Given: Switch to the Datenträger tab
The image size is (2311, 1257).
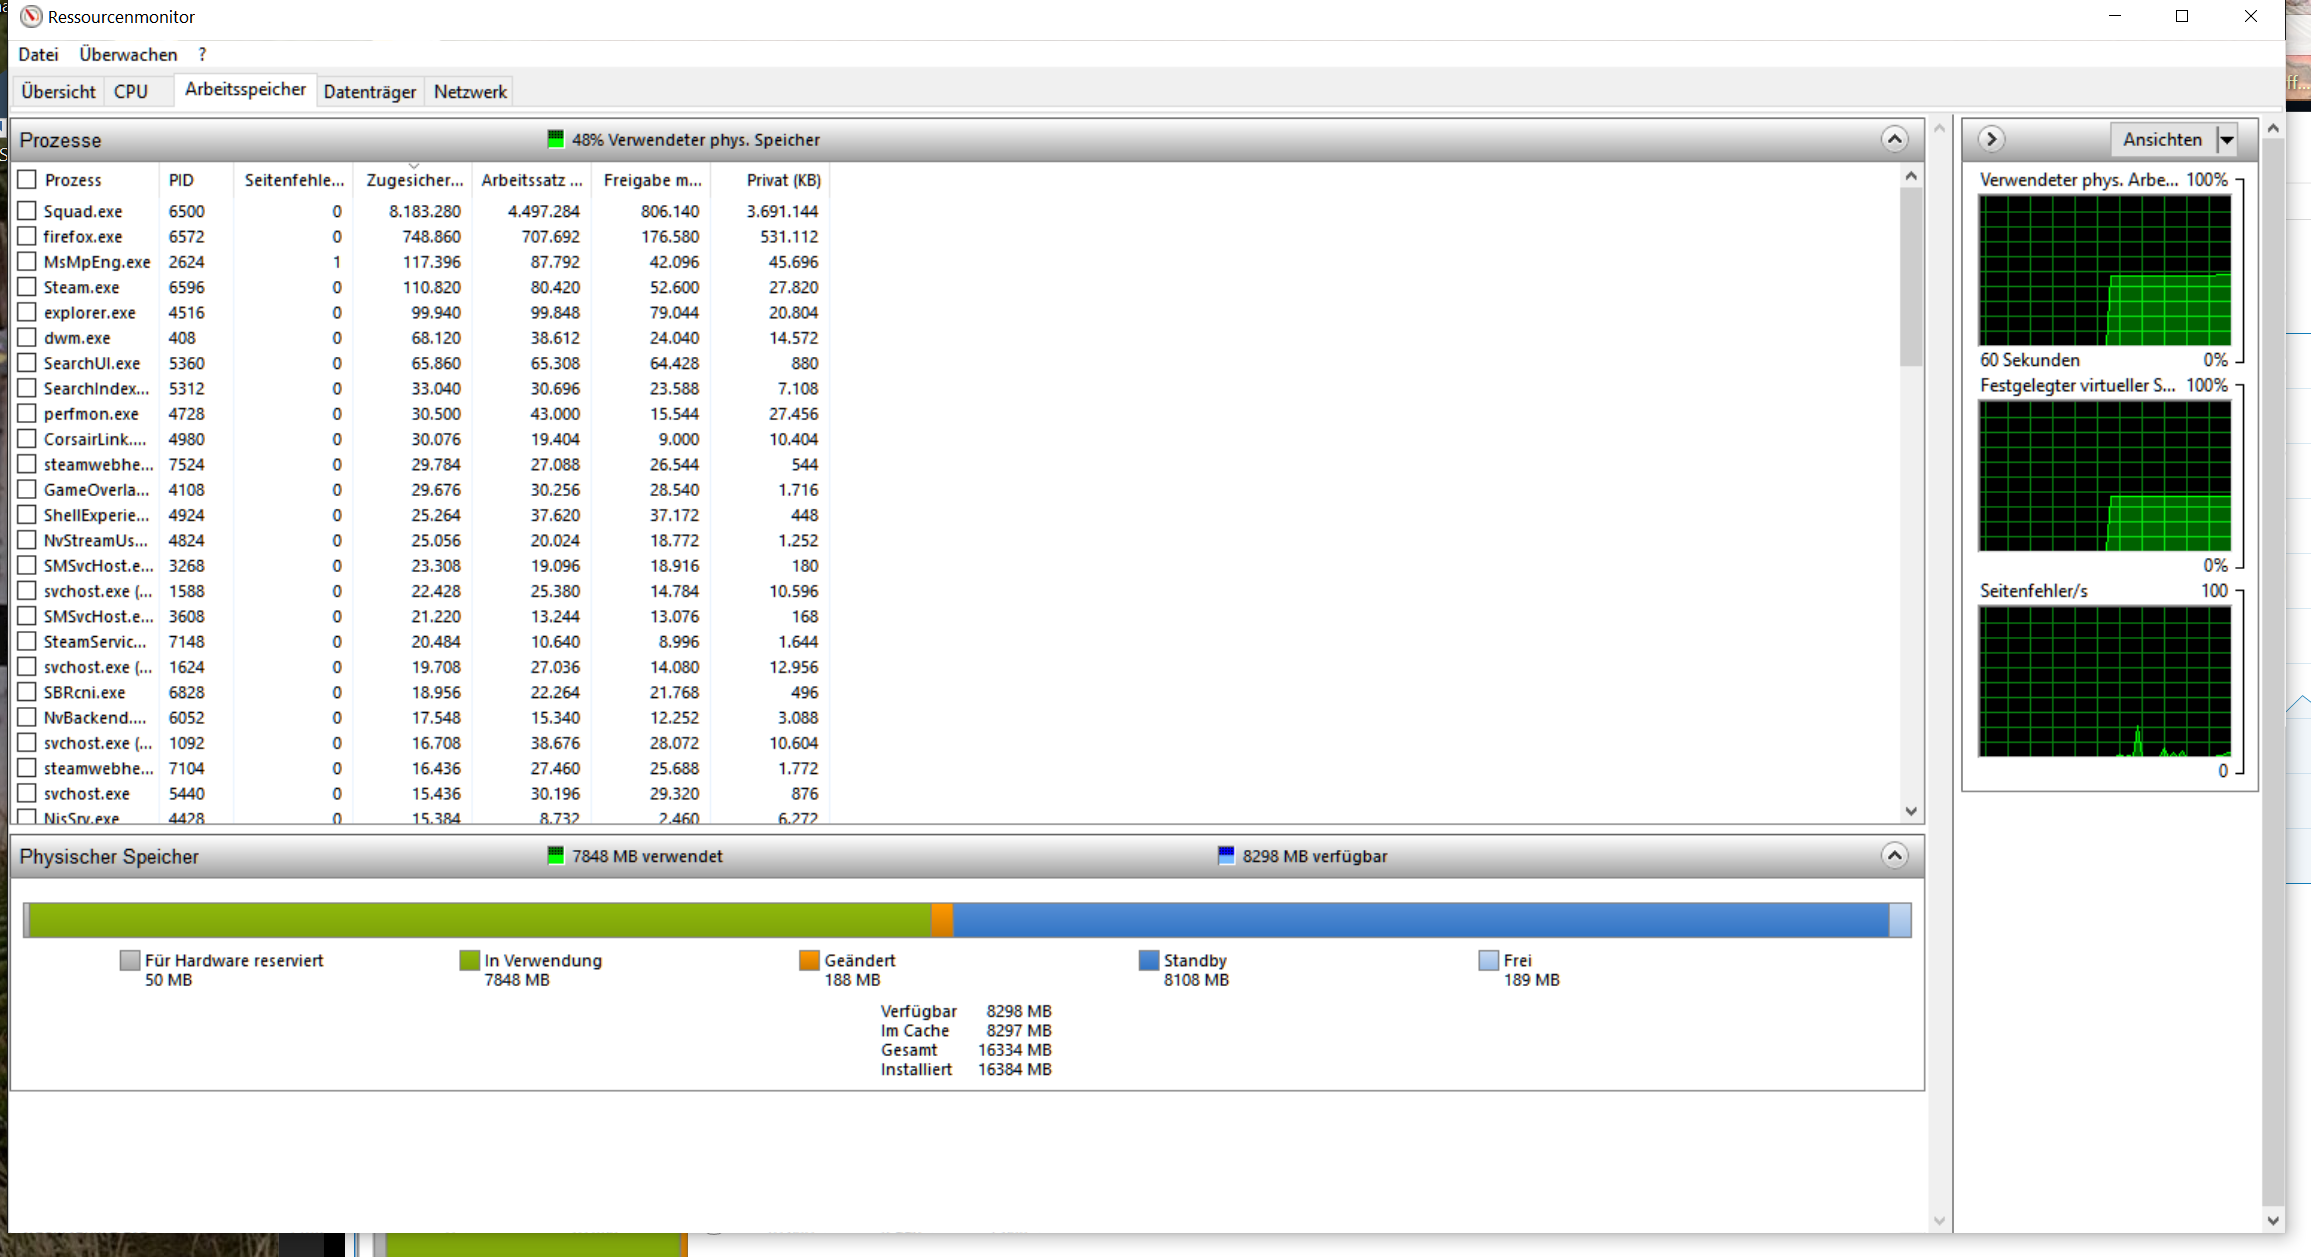Looking at the screenshot, I should click(369, 92).
